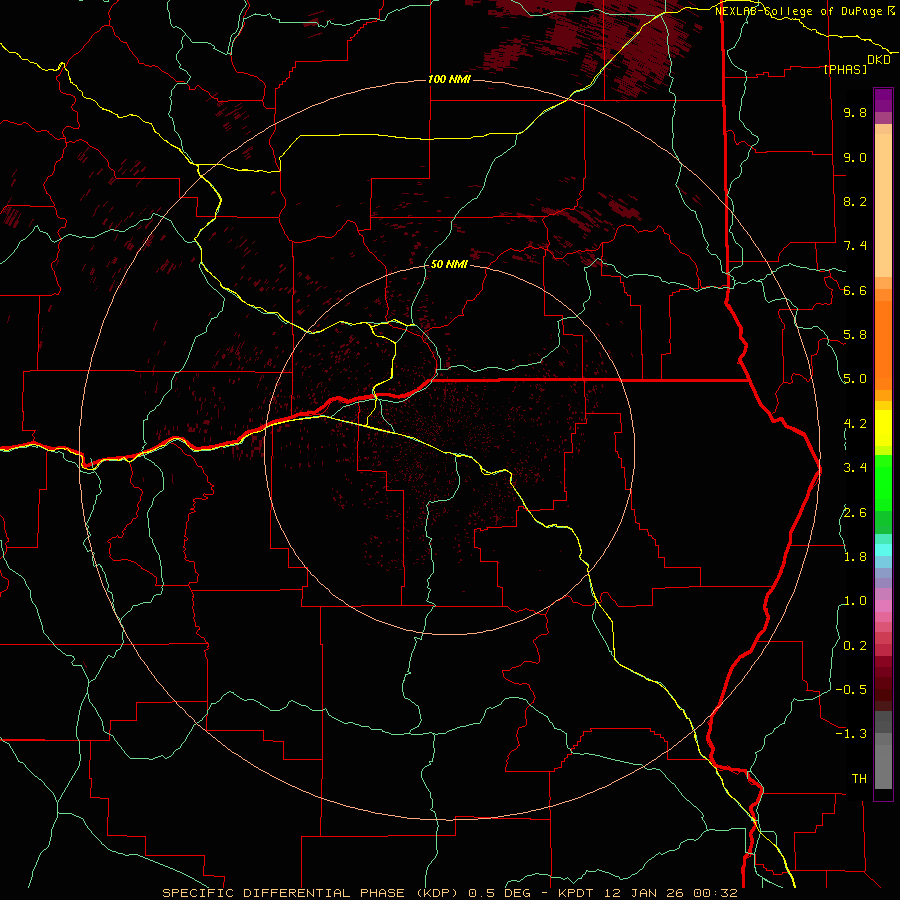
Task: Click the 00:32 timestamp
Action: tap(715, 893)
